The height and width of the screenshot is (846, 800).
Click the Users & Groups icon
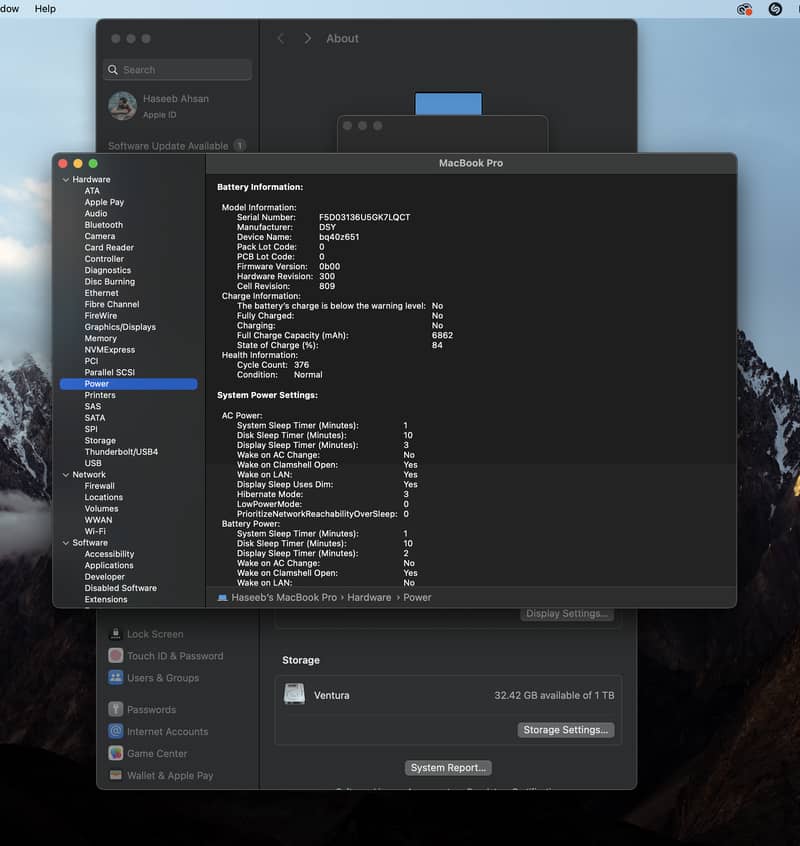coord(116,678)
